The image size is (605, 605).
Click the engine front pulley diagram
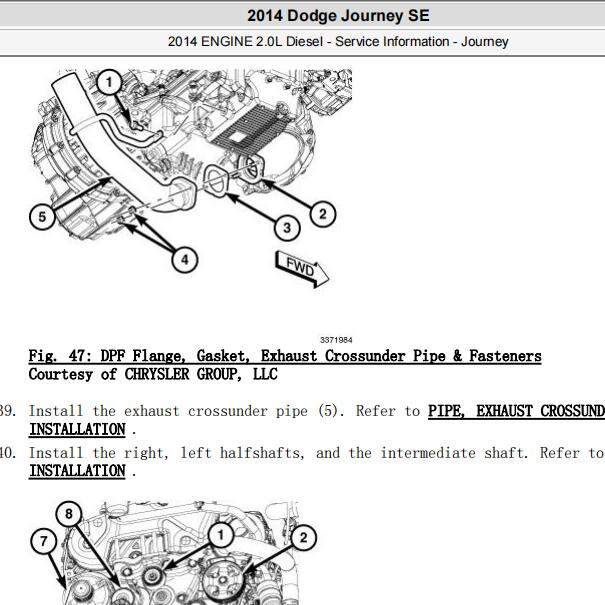pyautogui.click(x=174, y=553)
